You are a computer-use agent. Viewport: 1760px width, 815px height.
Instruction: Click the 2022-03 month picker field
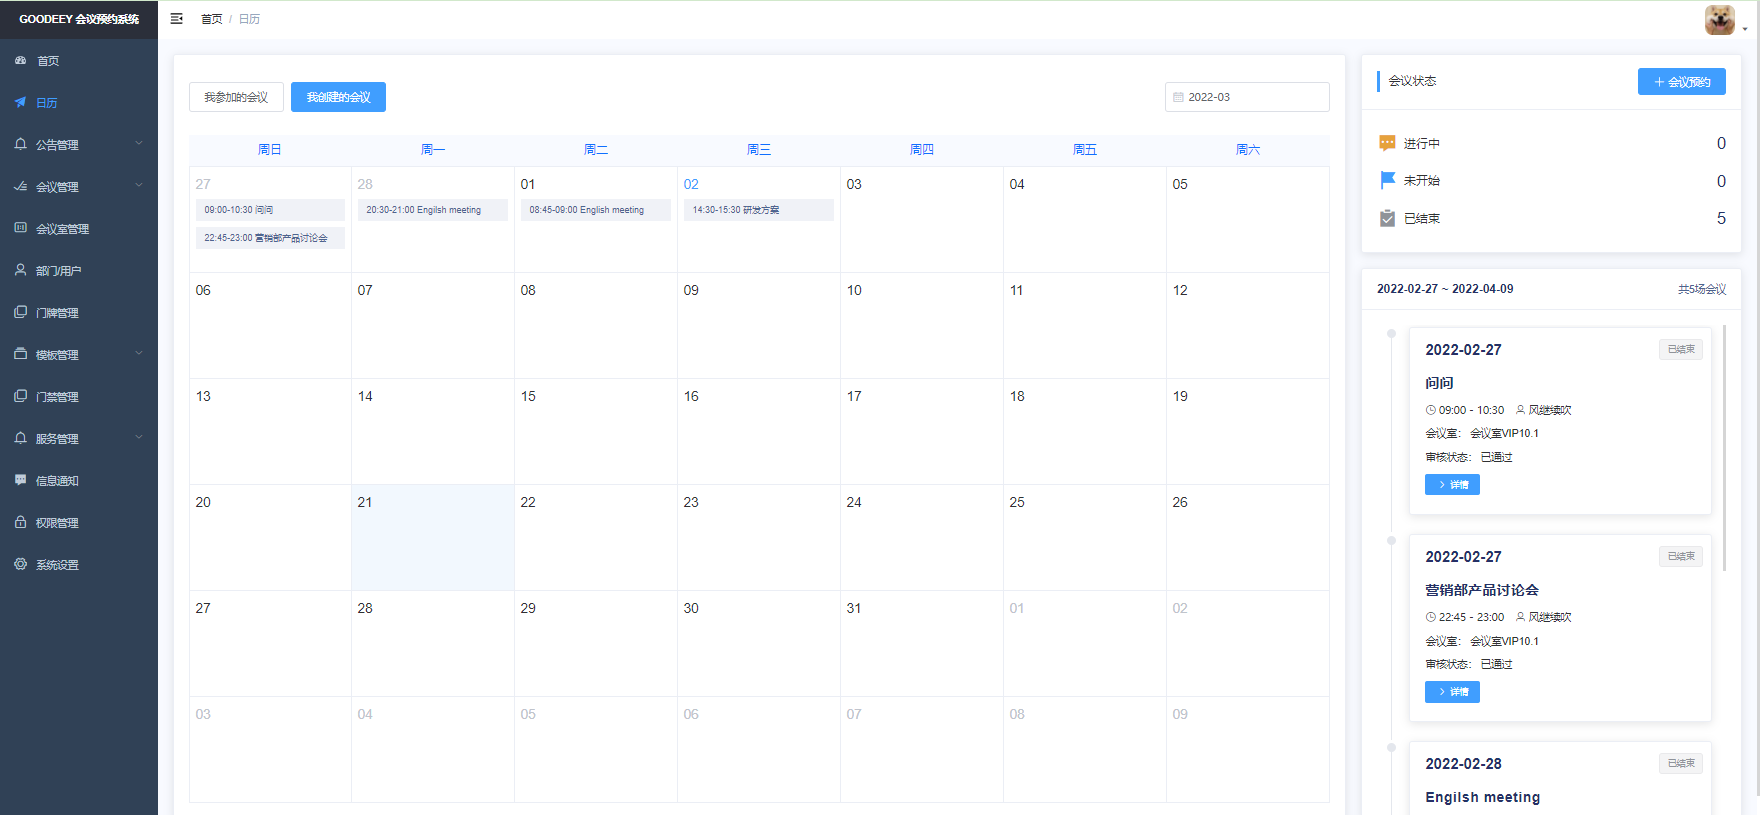1246,97
